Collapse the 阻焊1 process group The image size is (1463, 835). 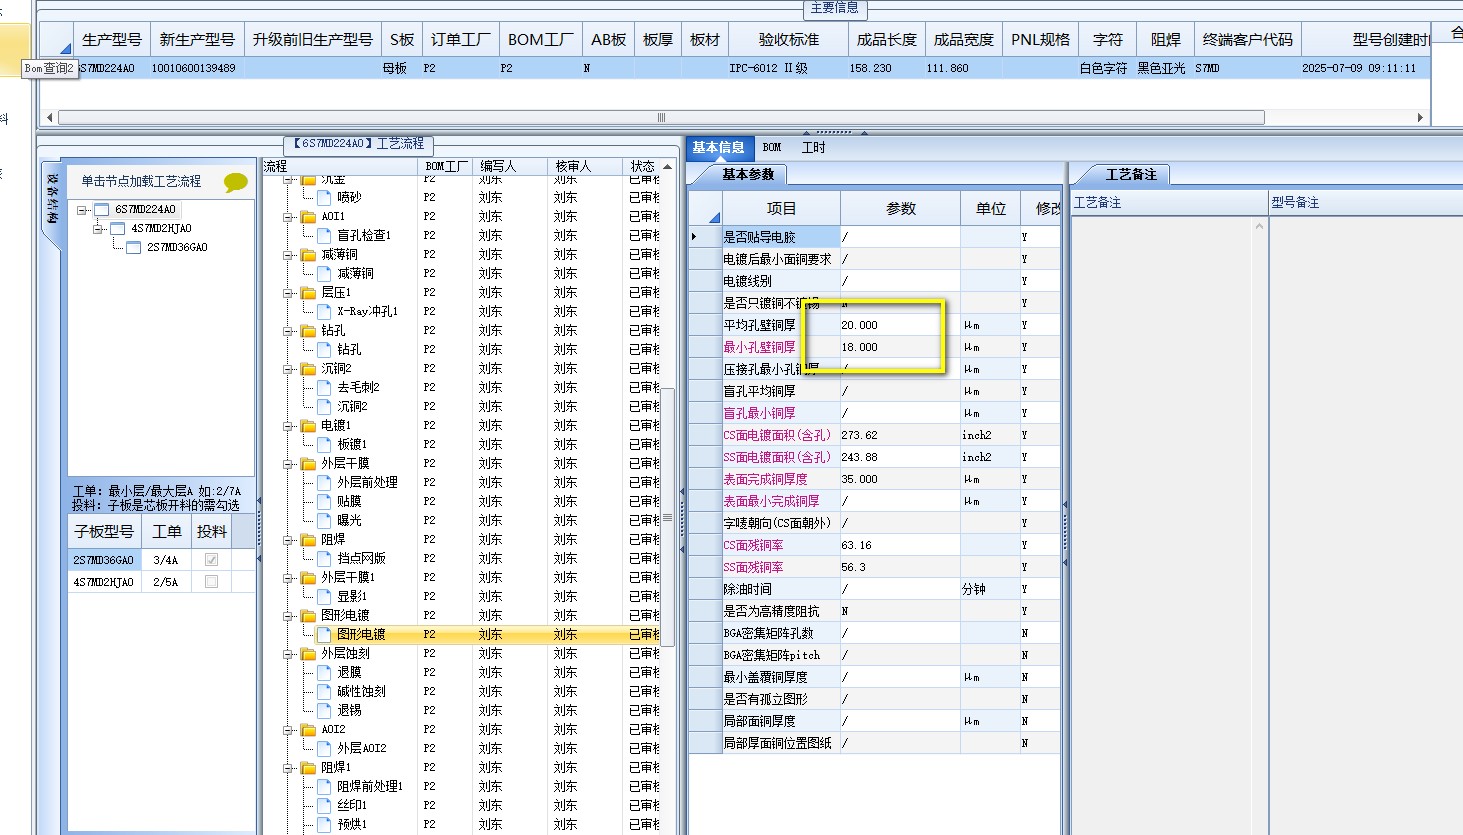pos(289,768)
